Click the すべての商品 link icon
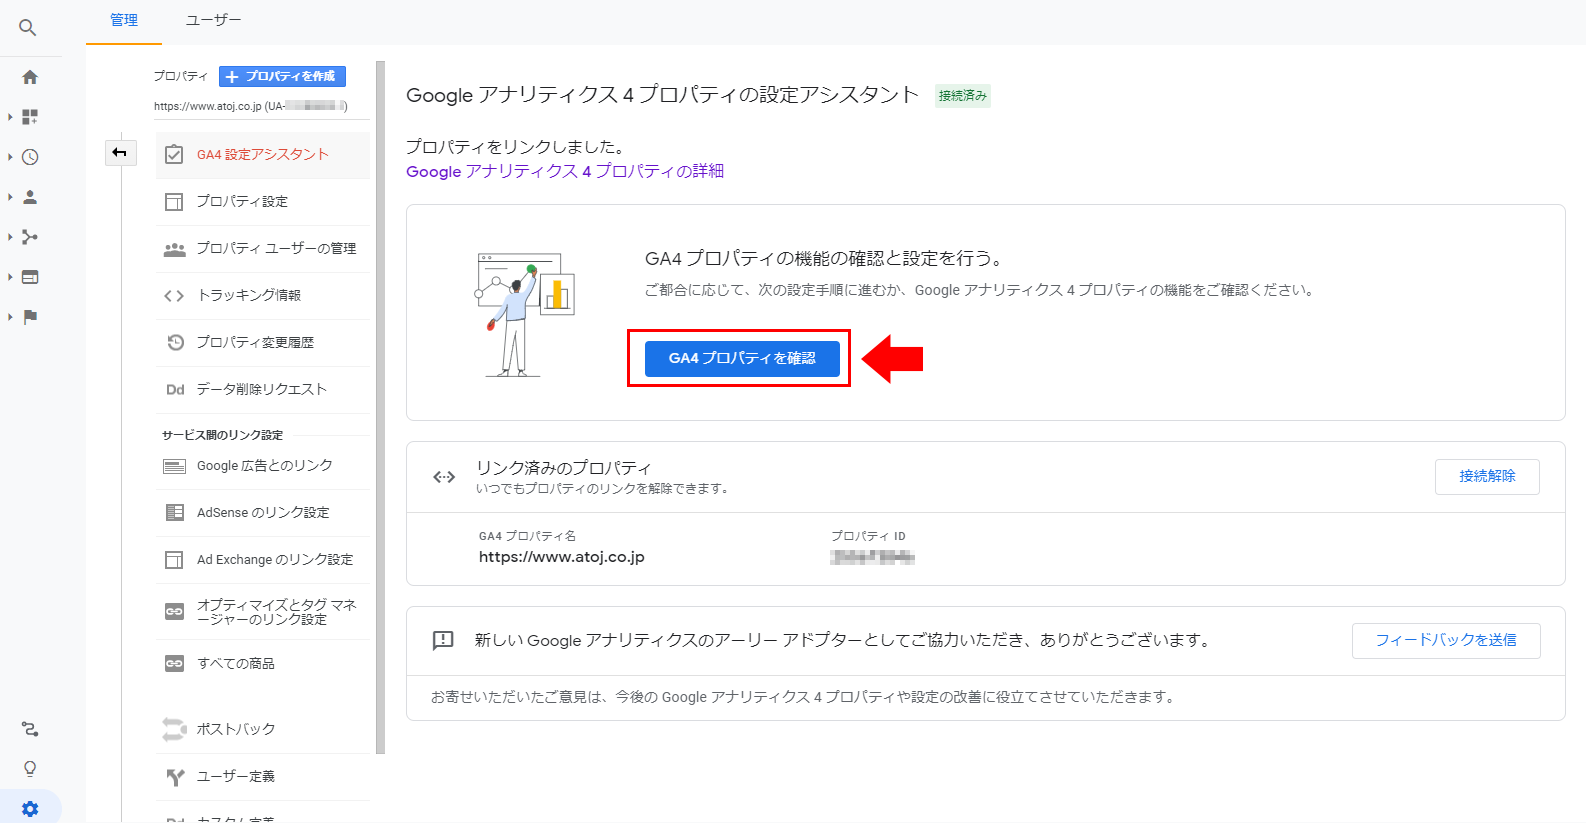The image size is (1586, 823). pyautogui.click(x=174, y=663)
